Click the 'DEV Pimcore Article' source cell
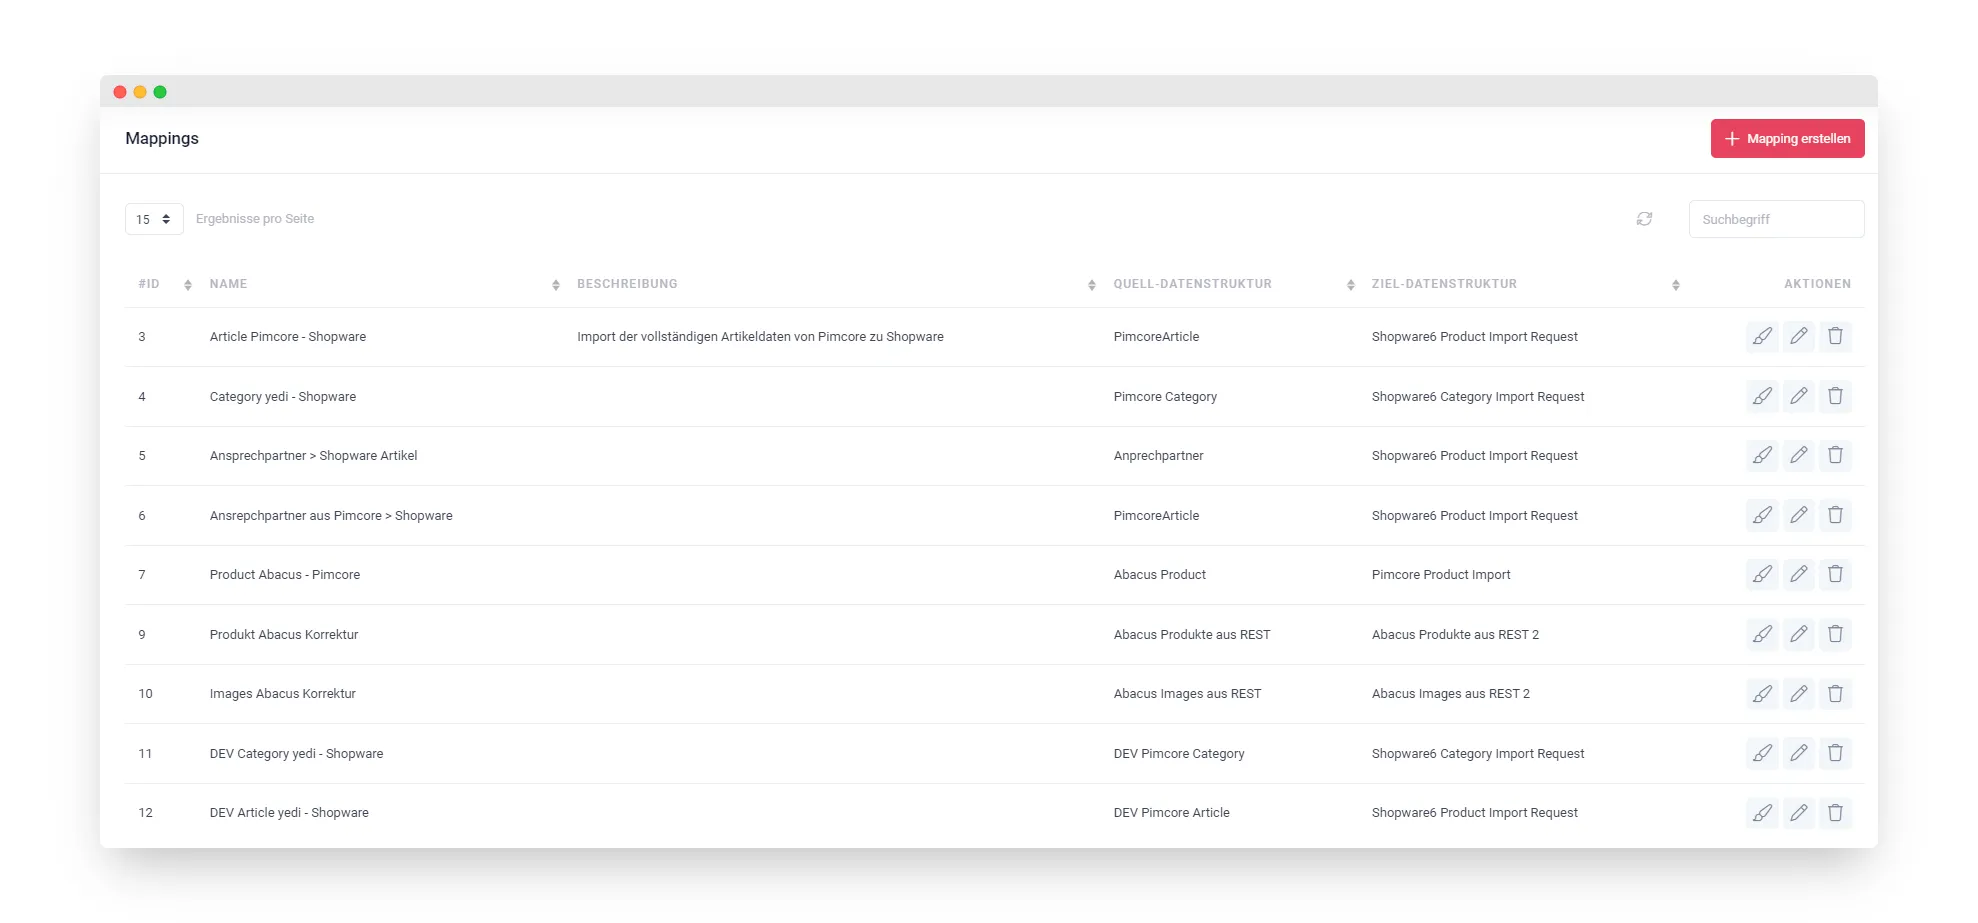Screen dimensions: 1978x923 coord(1171,813)
